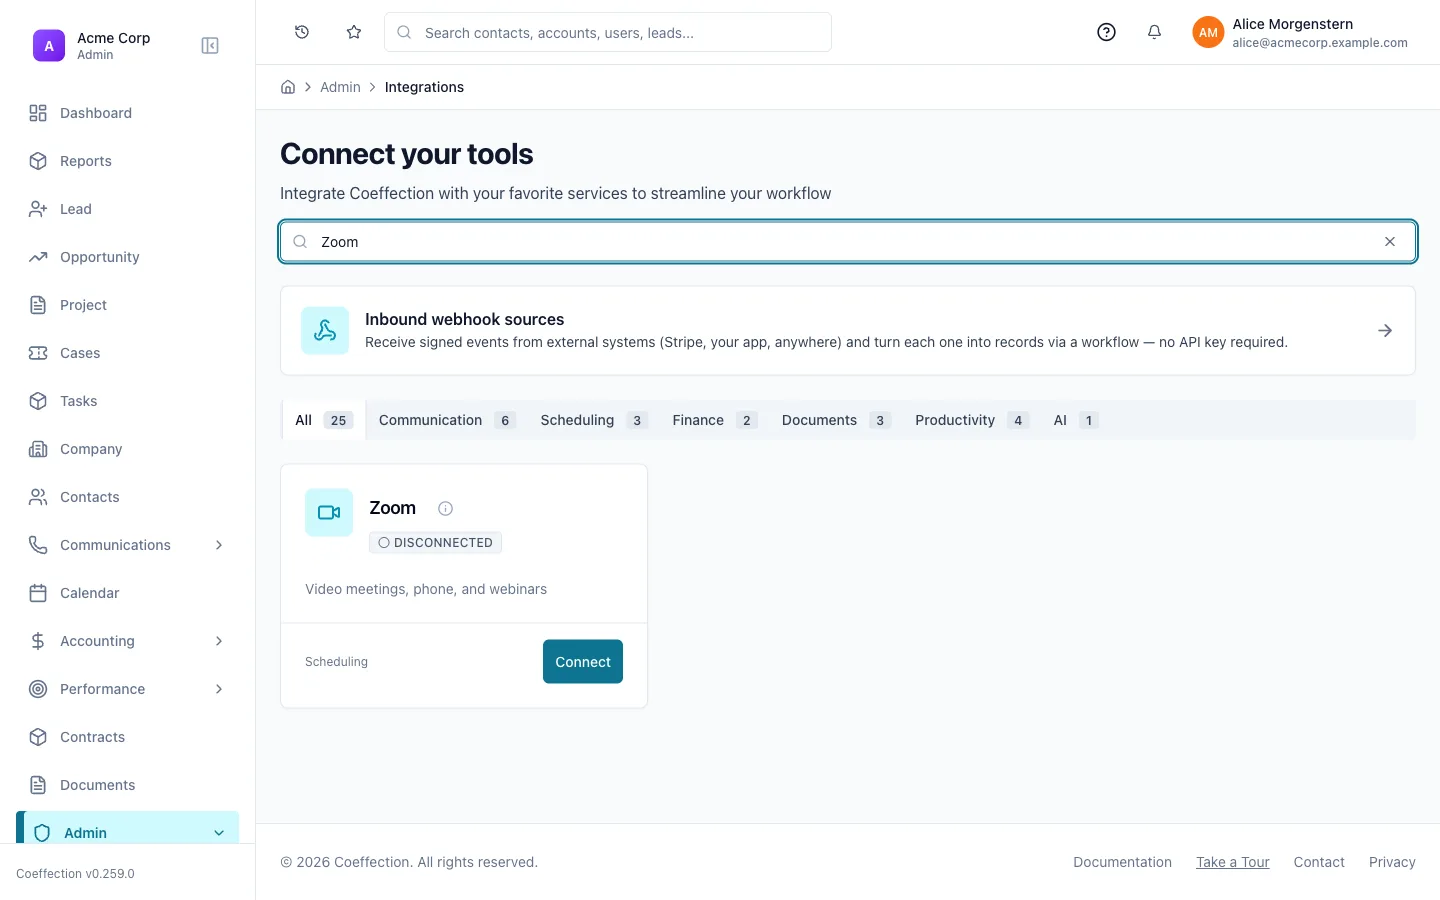The width and height of the screenshot is (1440, 900).
Task: Collapse the sidebar with the panel icon
Action: click(210, 46)
